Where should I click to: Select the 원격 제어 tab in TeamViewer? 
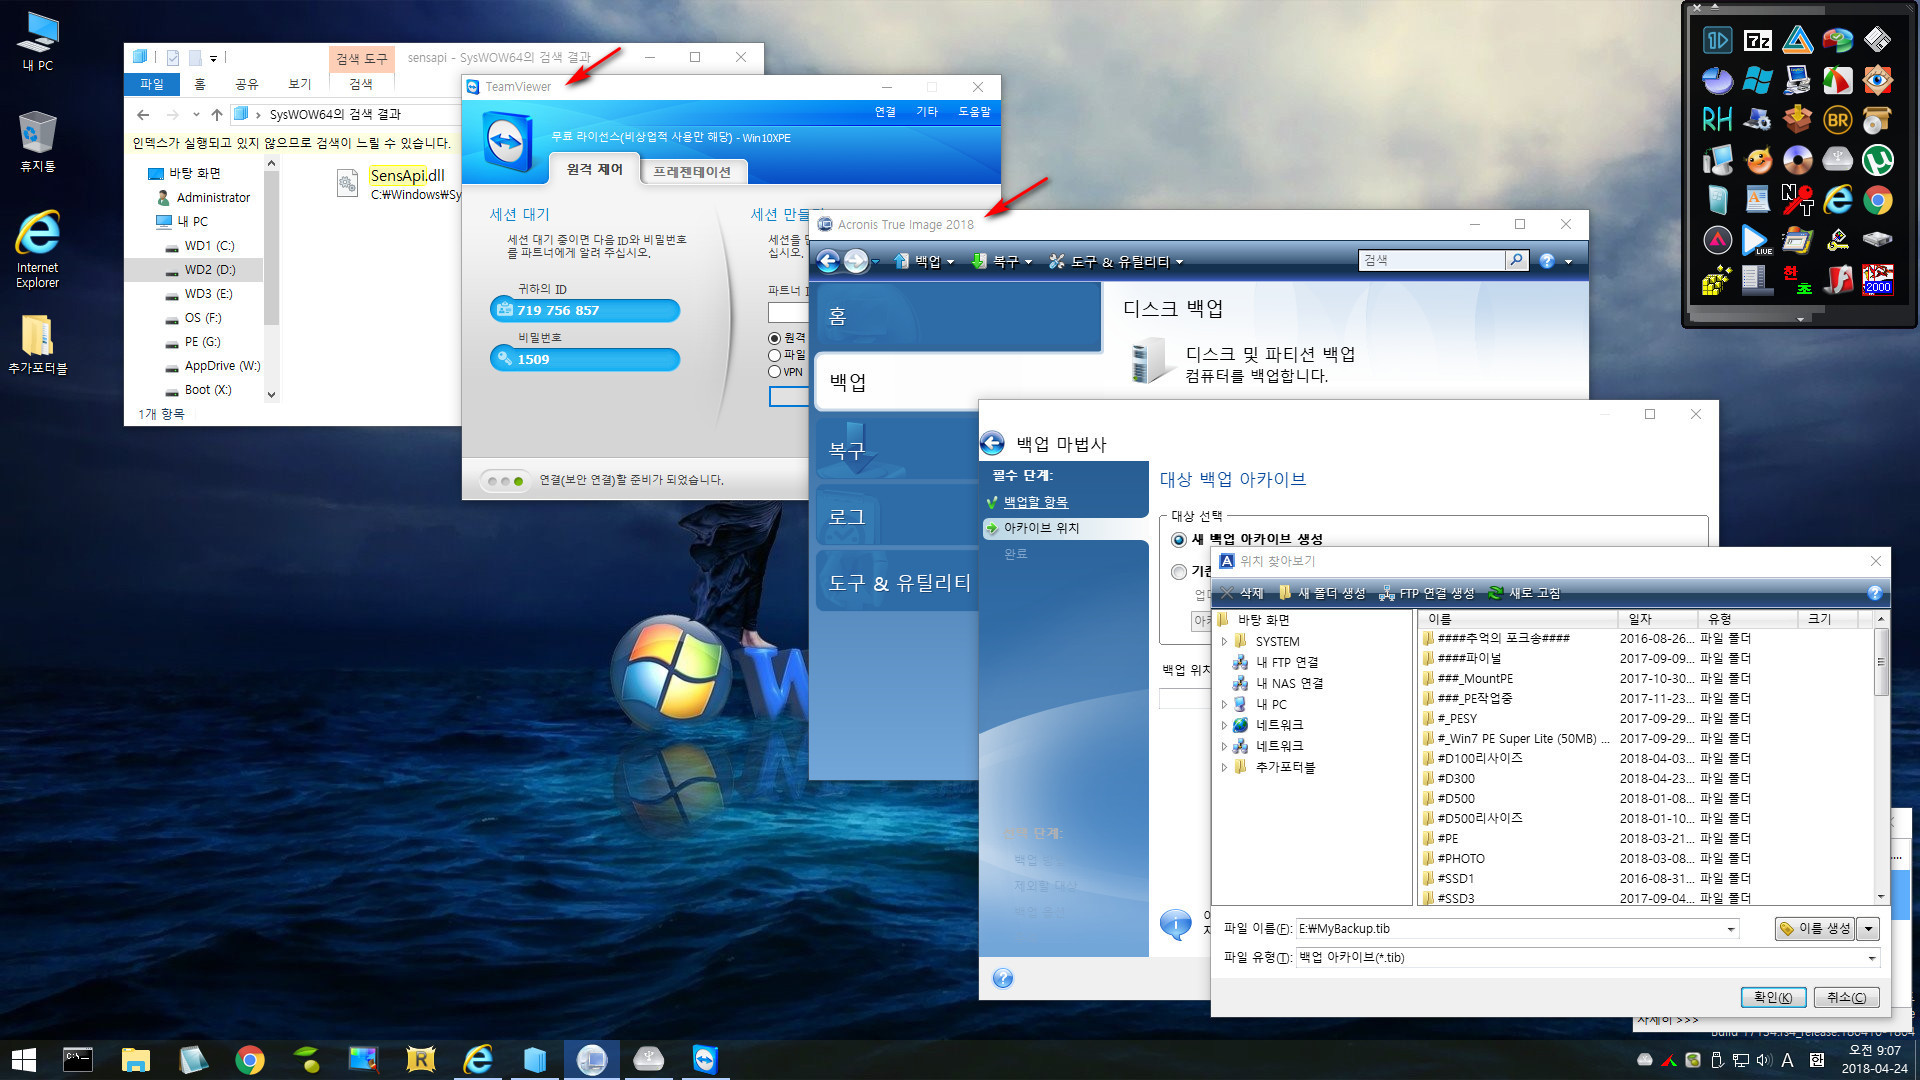595,169
